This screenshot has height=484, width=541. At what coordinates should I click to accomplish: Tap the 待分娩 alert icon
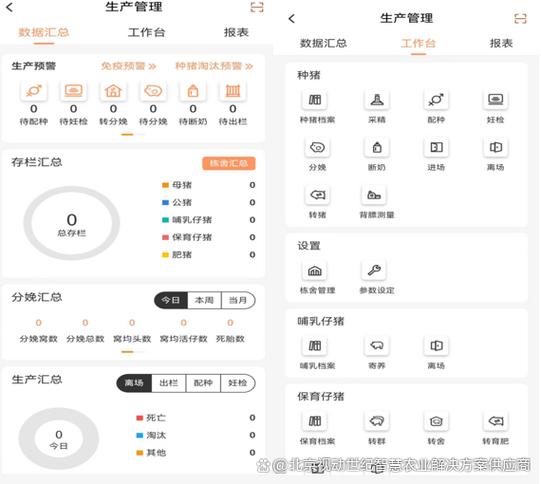click(153, 91)
